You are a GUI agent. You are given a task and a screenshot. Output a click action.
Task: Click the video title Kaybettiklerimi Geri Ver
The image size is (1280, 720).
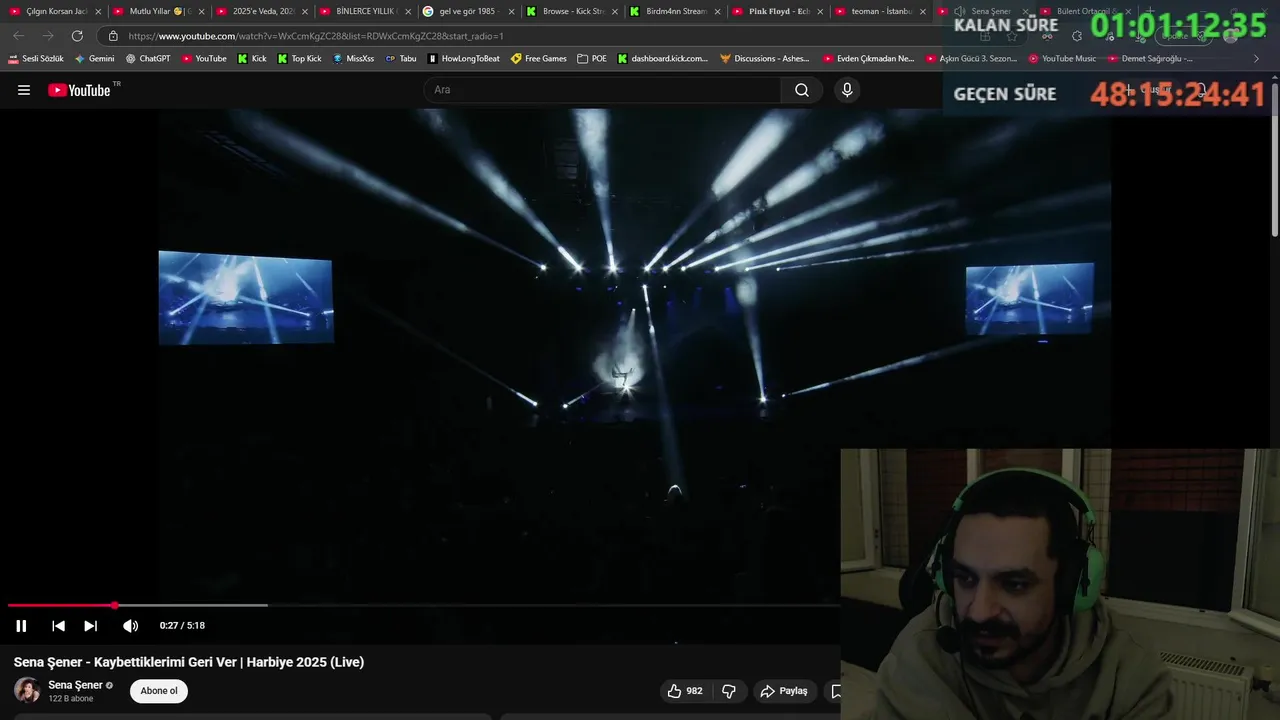(189, 662)
